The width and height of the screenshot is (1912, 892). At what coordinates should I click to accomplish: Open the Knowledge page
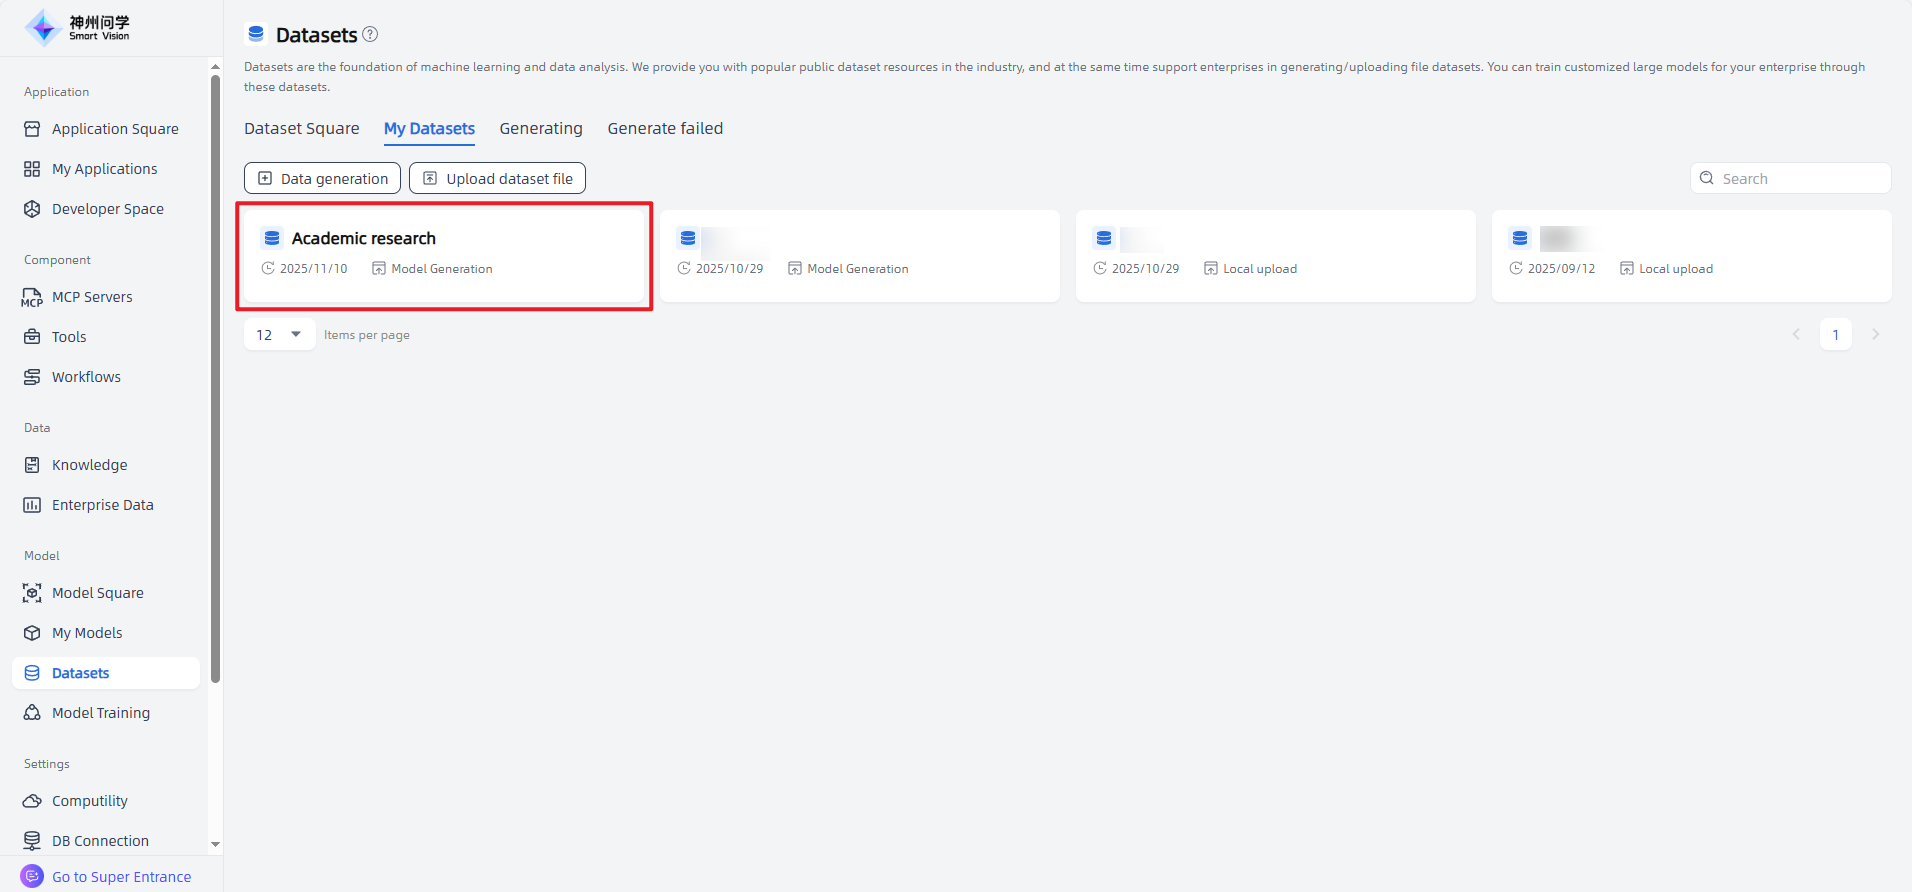89,465
